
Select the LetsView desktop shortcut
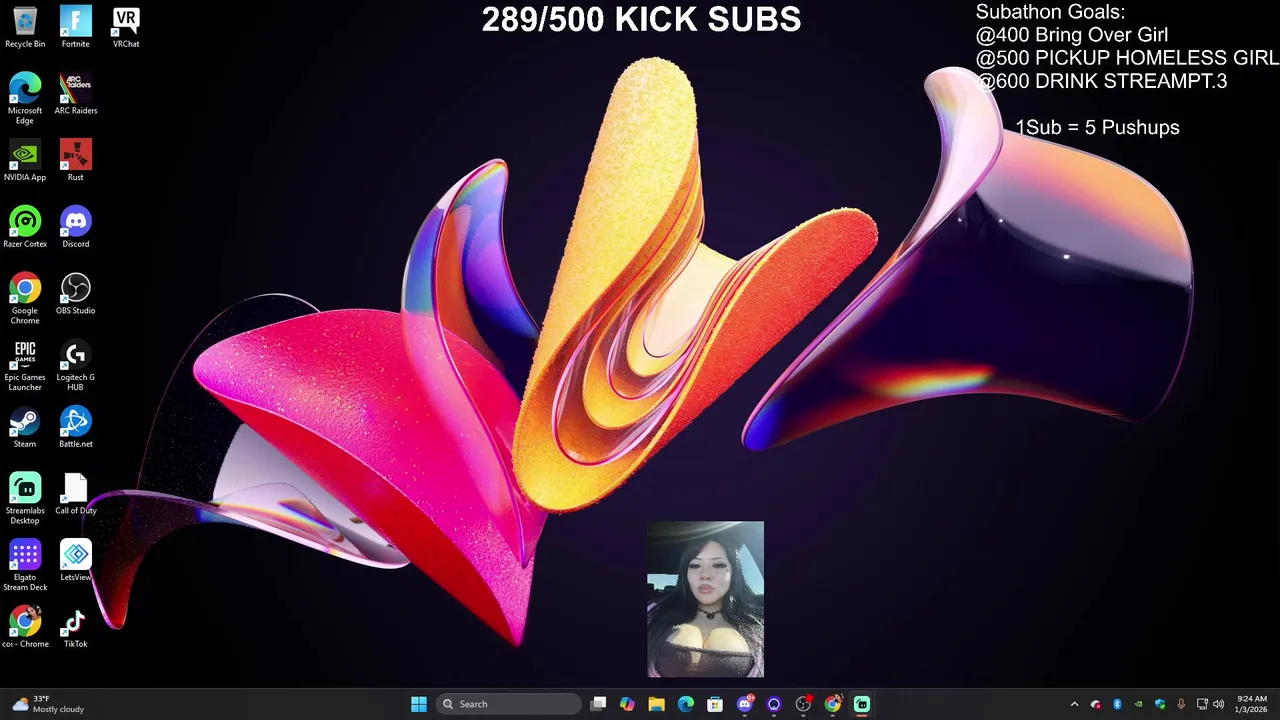76,560
